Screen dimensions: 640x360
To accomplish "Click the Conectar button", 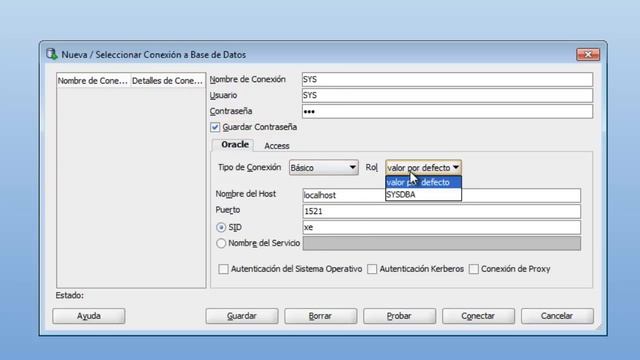I will tap(478, 316).
